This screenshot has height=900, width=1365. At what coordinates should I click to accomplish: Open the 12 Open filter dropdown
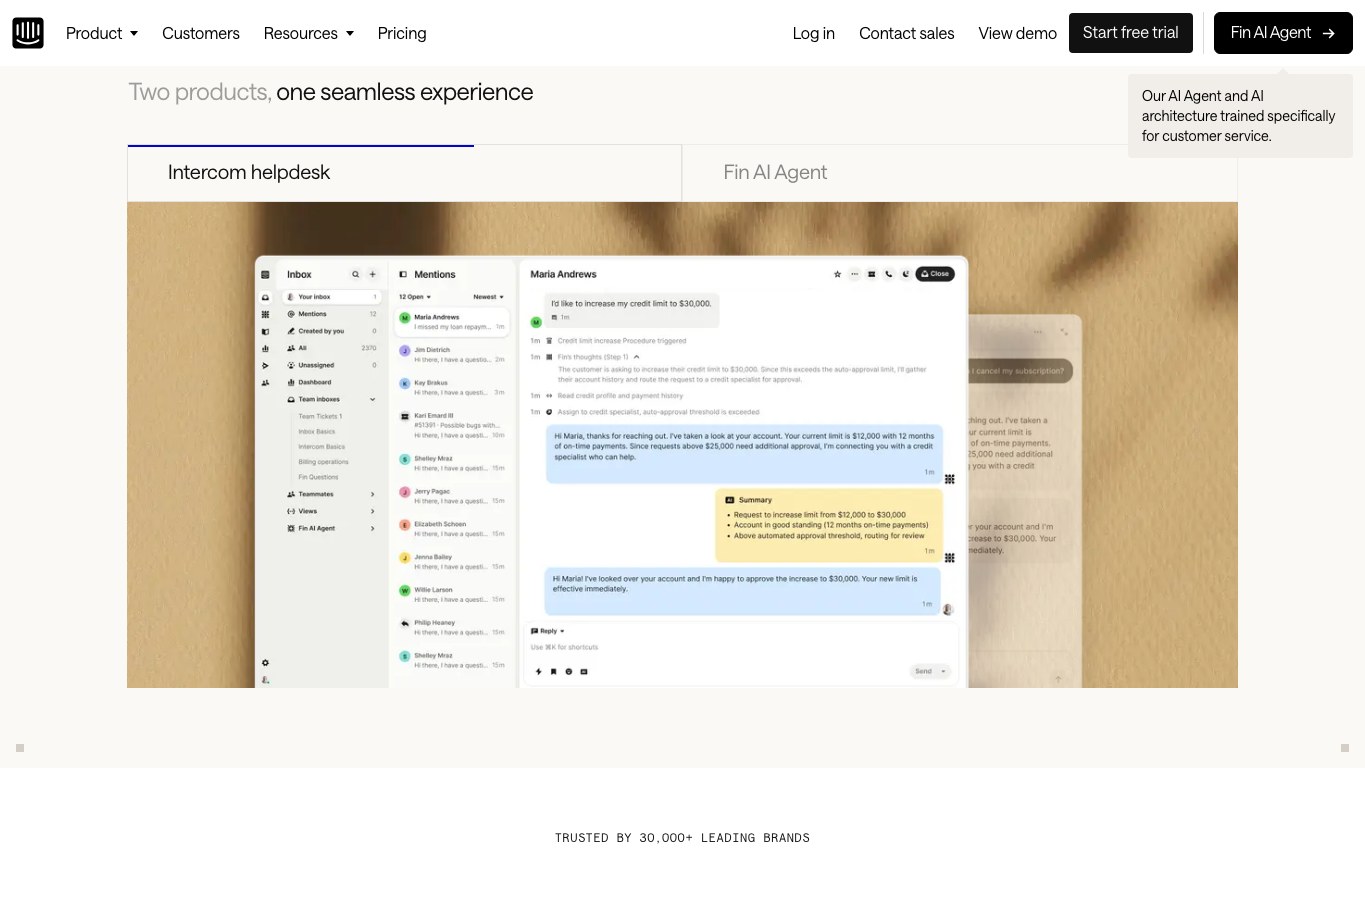tap(415, 297)
